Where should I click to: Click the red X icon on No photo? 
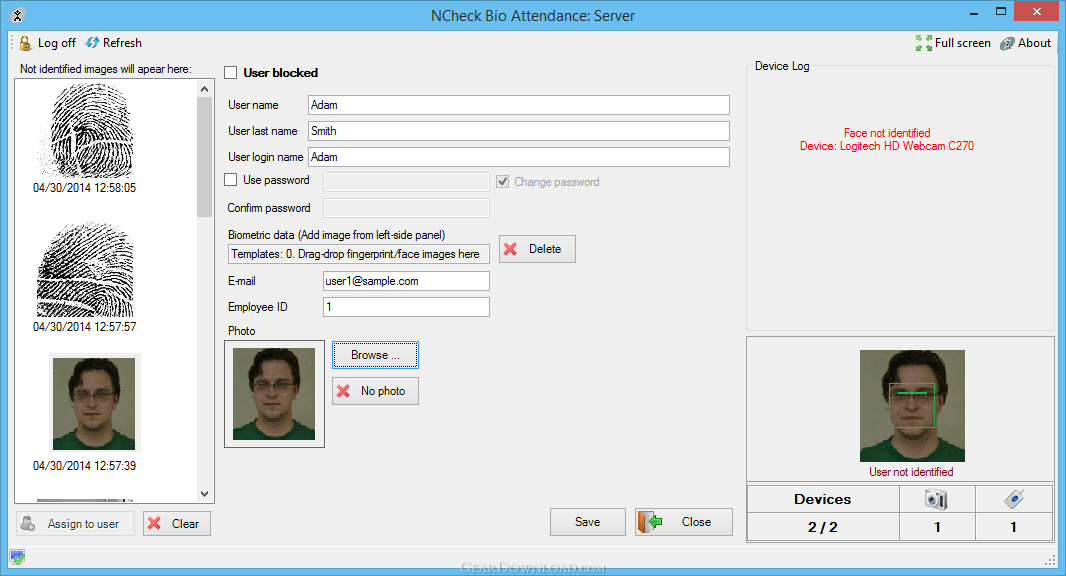[344, 391]
